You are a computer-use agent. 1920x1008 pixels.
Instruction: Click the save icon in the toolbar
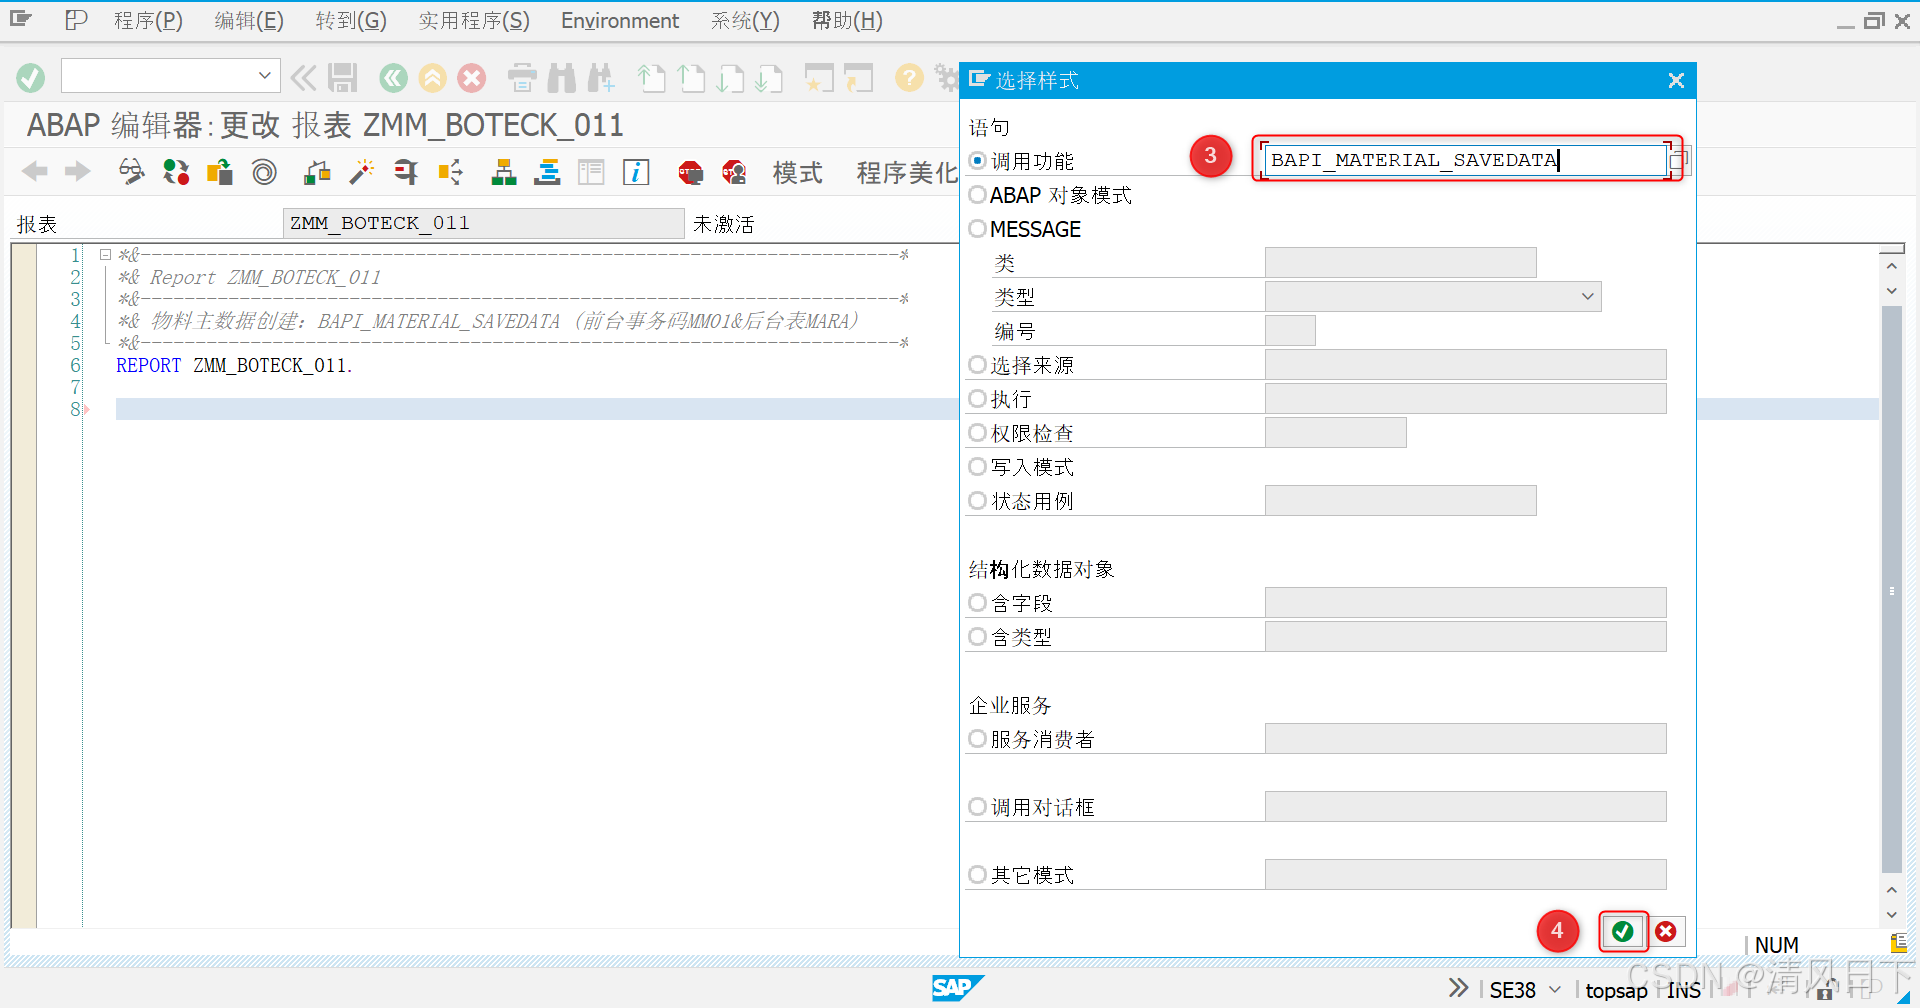tap(343, 77)
